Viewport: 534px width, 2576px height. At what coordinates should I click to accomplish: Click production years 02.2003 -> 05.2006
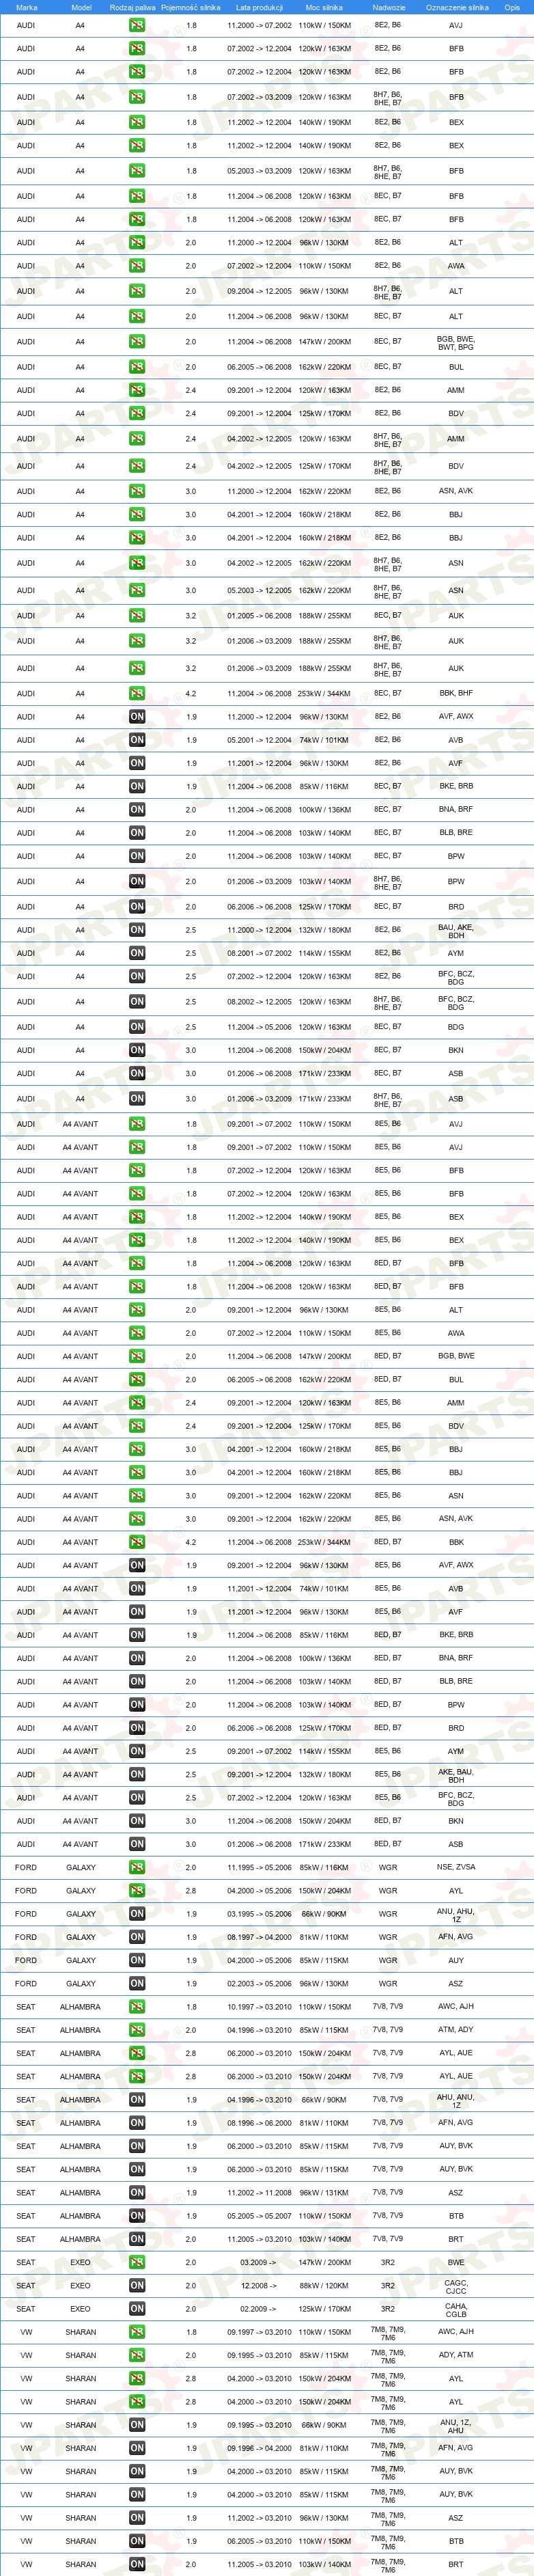(259, 1983)
